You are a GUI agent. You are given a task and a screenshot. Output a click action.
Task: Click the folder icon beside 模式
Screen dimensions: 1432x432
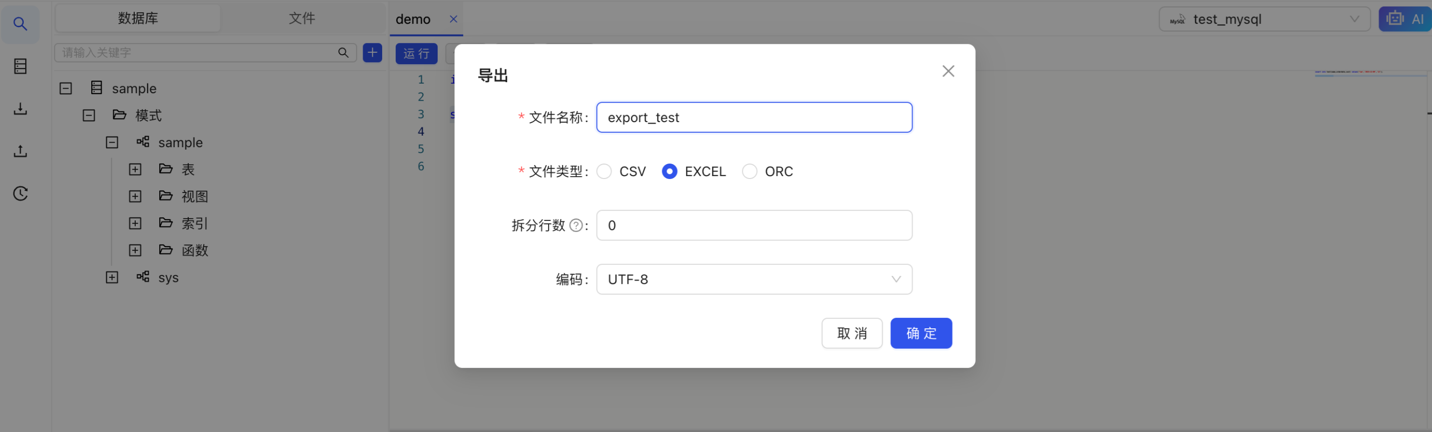click(119, 115)
